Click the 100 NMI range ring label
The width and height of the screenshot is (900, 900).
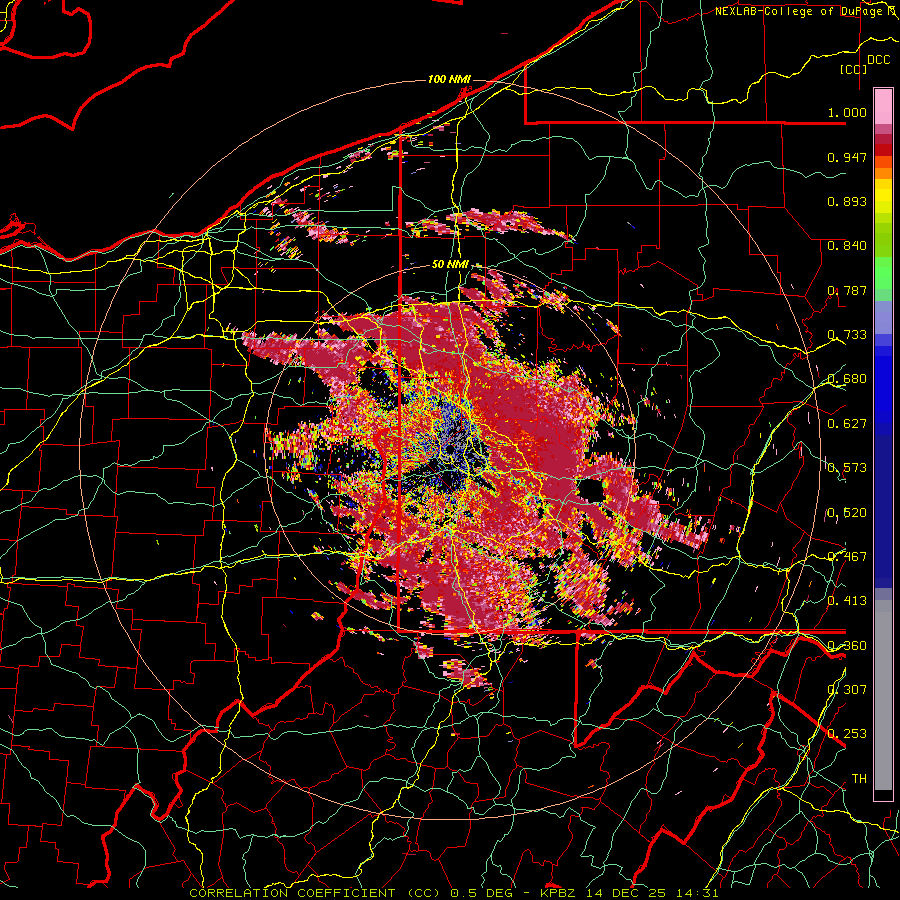click(449, 79)
